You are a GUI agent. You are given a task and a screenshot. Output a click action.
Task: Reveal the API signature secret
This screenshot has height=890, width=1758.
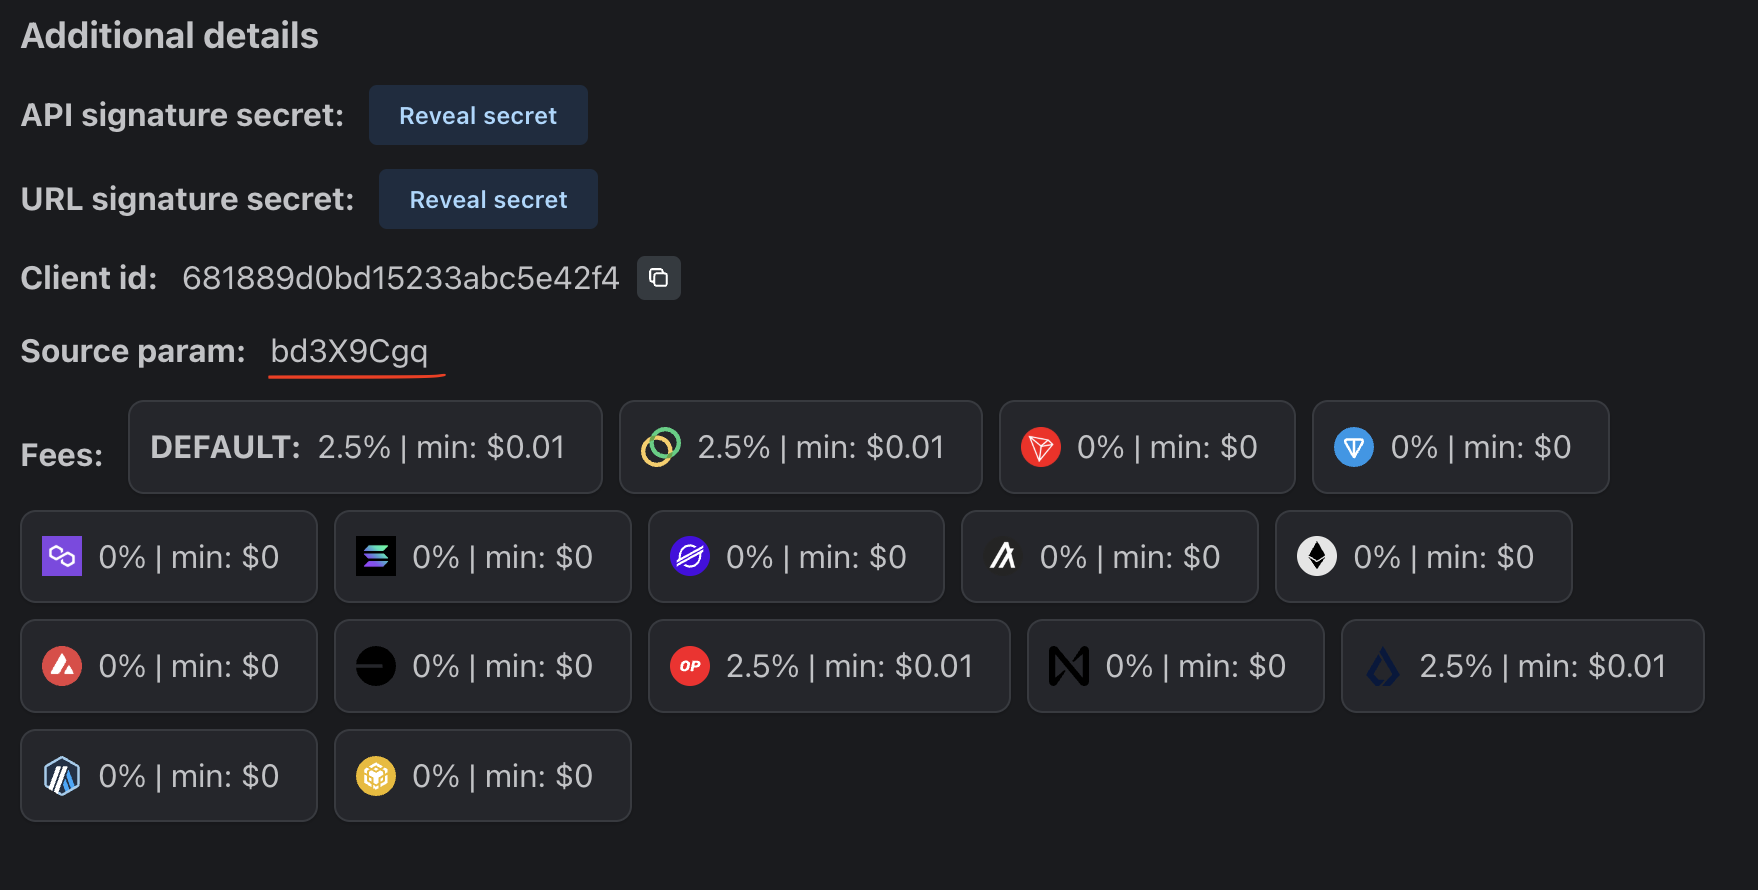[478, 115]
